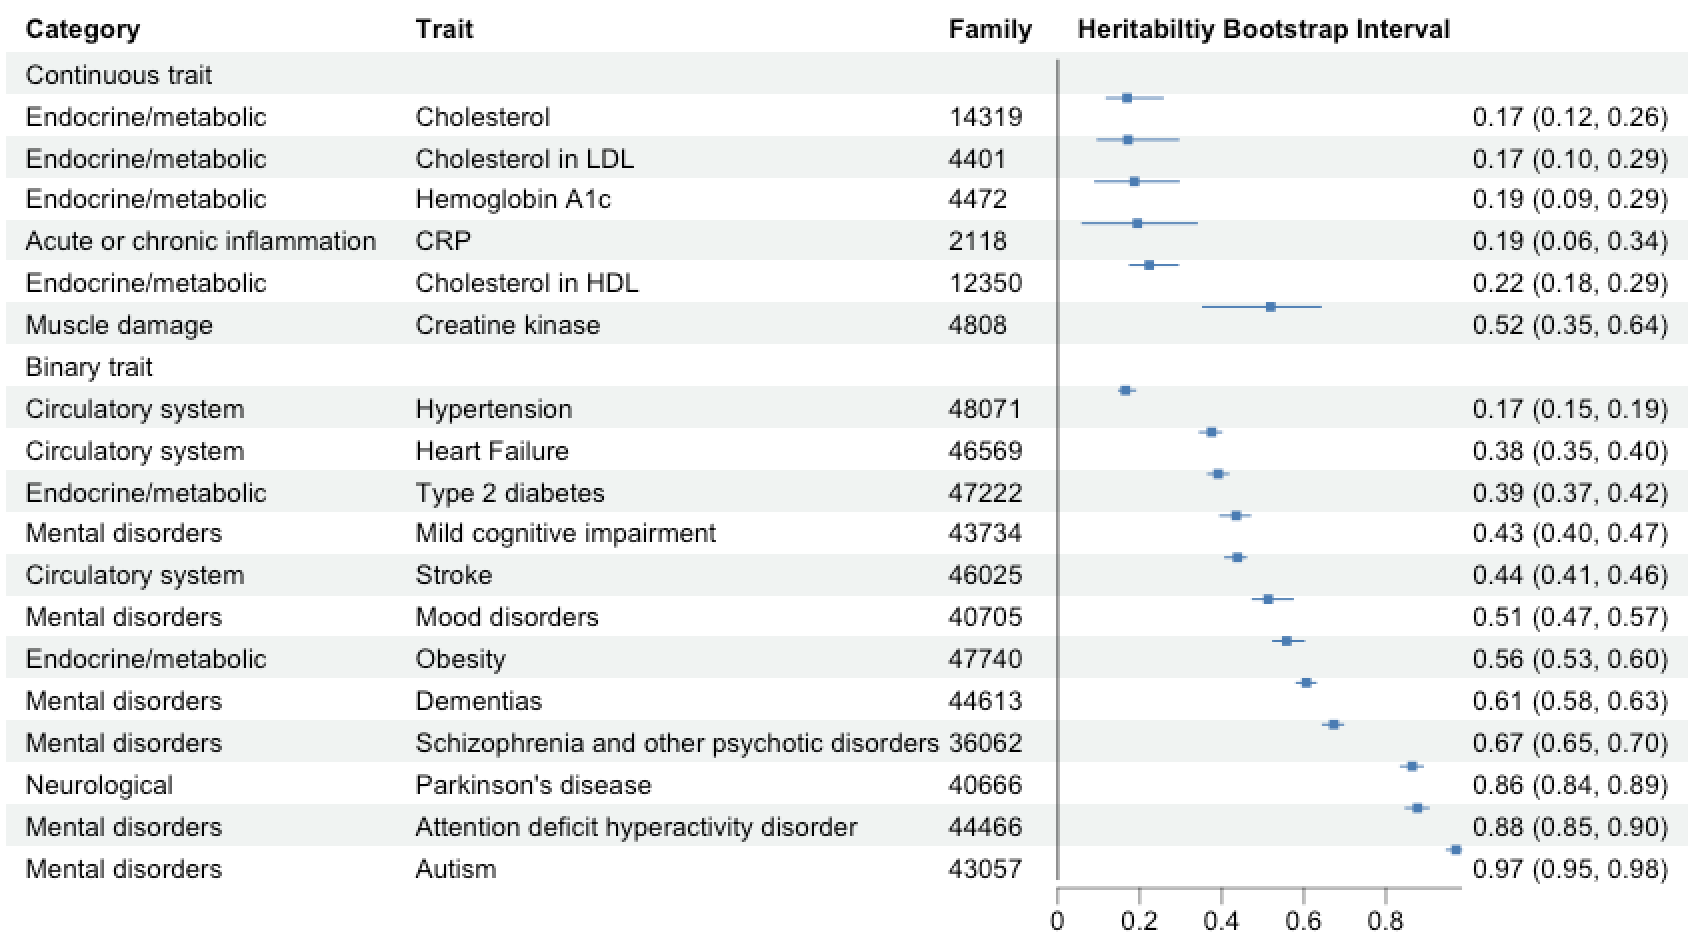Click the Parkinson's disease point marker

pyautogui.click(x=1412, y=766)
